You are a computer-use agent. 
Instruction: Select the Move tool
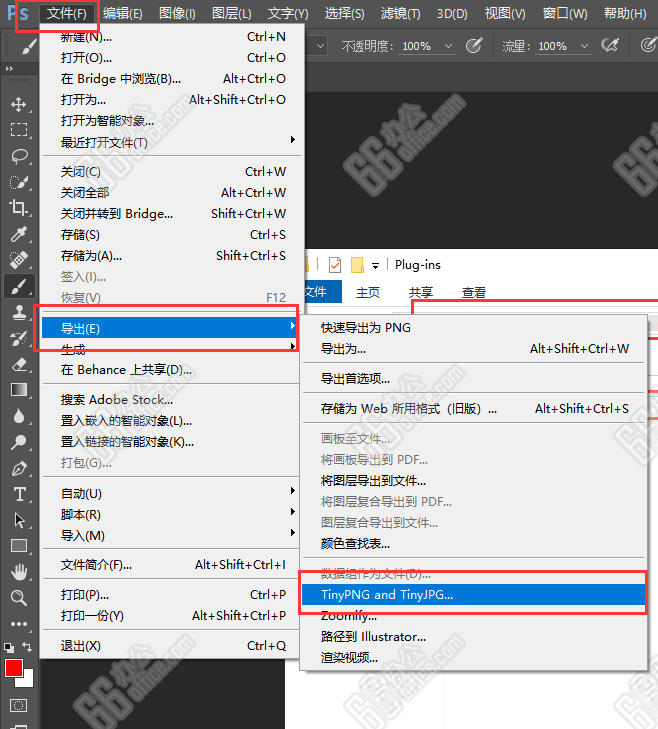[19, 104]
